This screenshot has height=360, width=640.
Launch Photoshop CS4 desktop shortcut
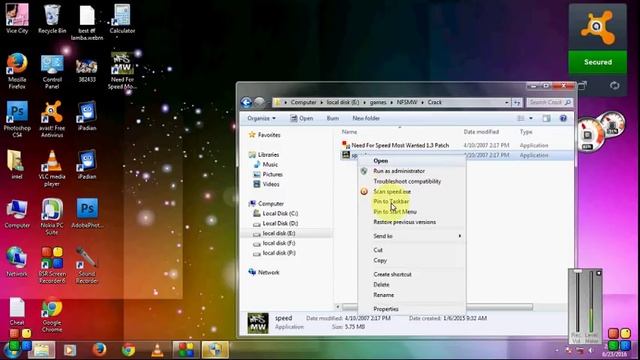point(17,119)
